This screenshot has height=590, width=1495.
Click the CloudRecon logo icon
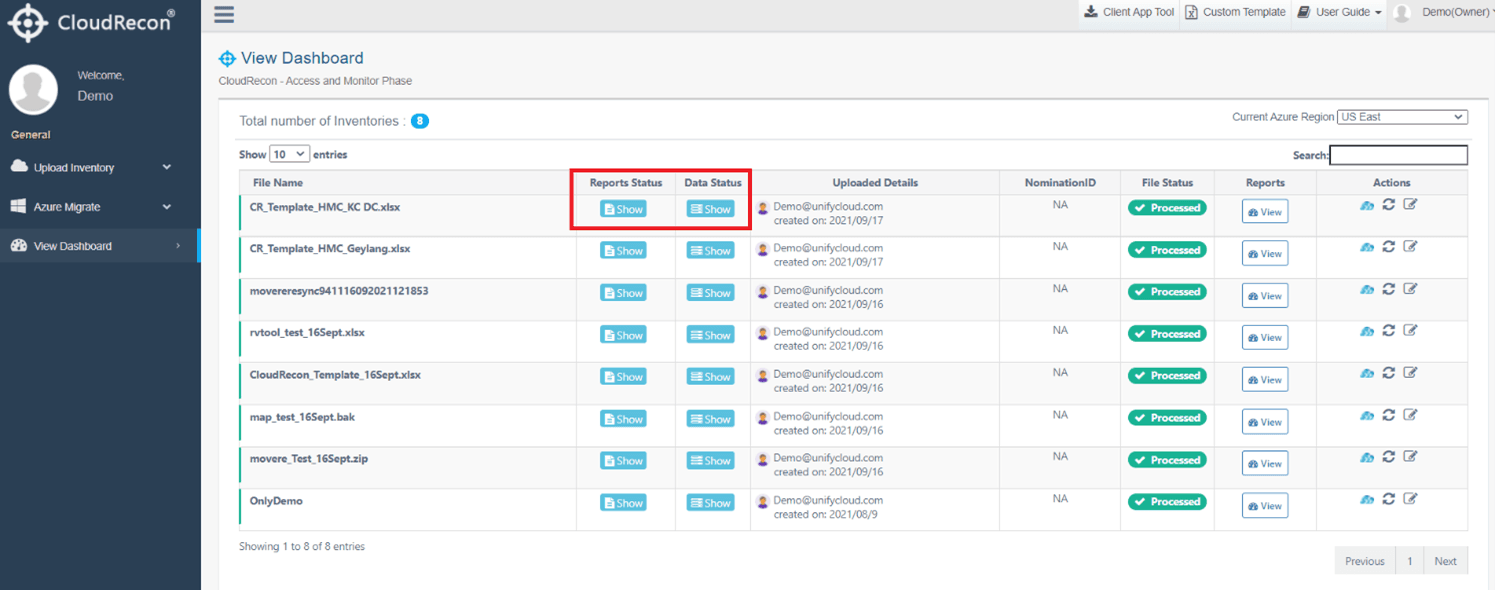pyautogui.click(x=28, y=22)
